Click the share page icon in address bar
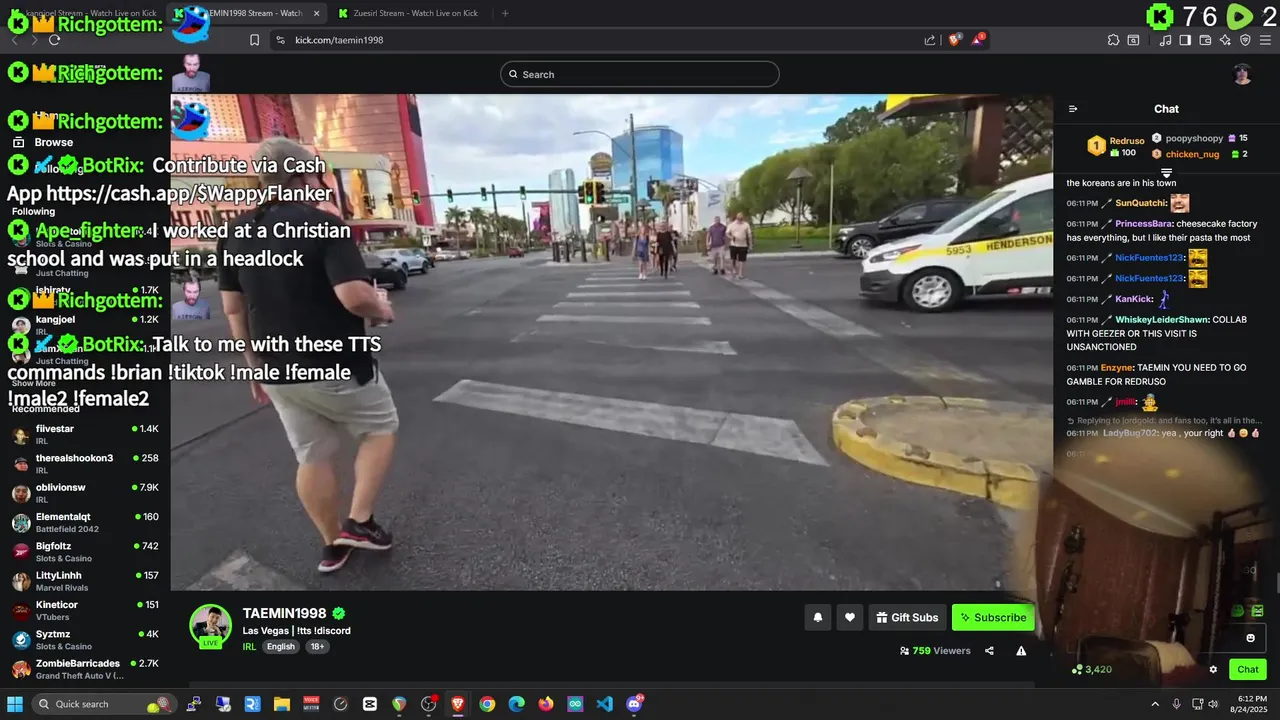 930,40
